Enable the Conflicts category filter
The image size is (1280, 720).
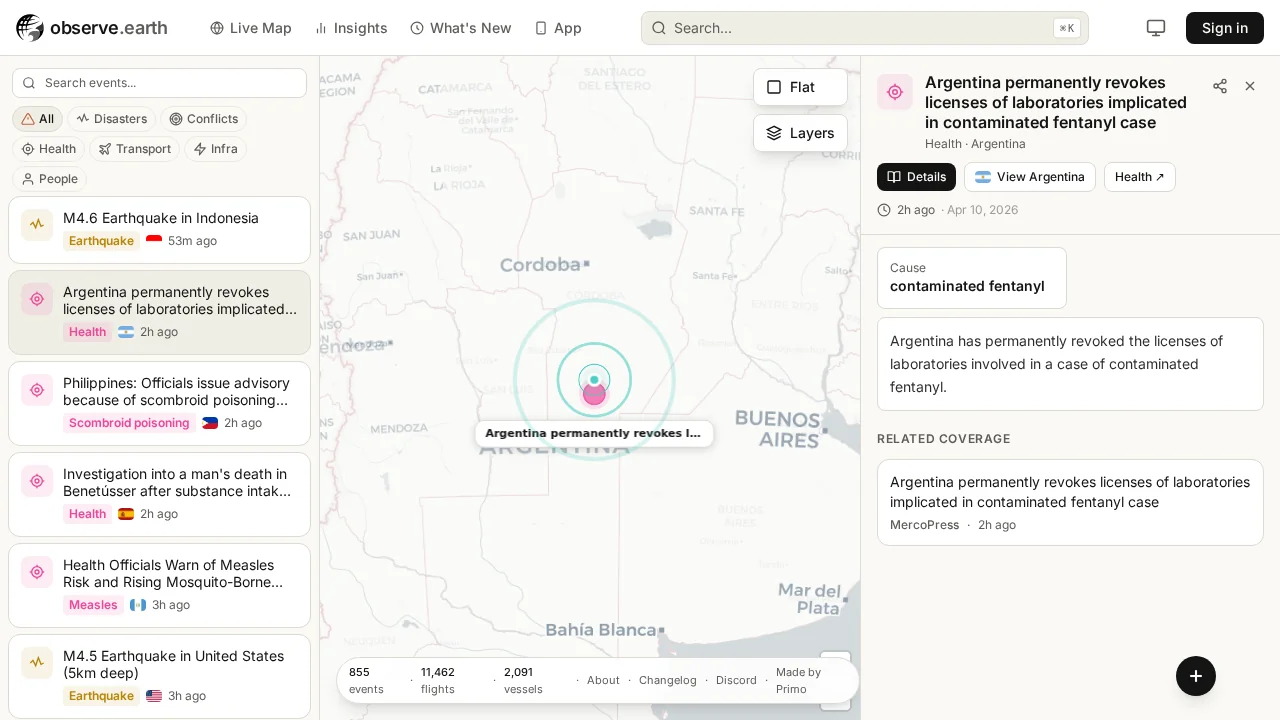click(204, 119)
